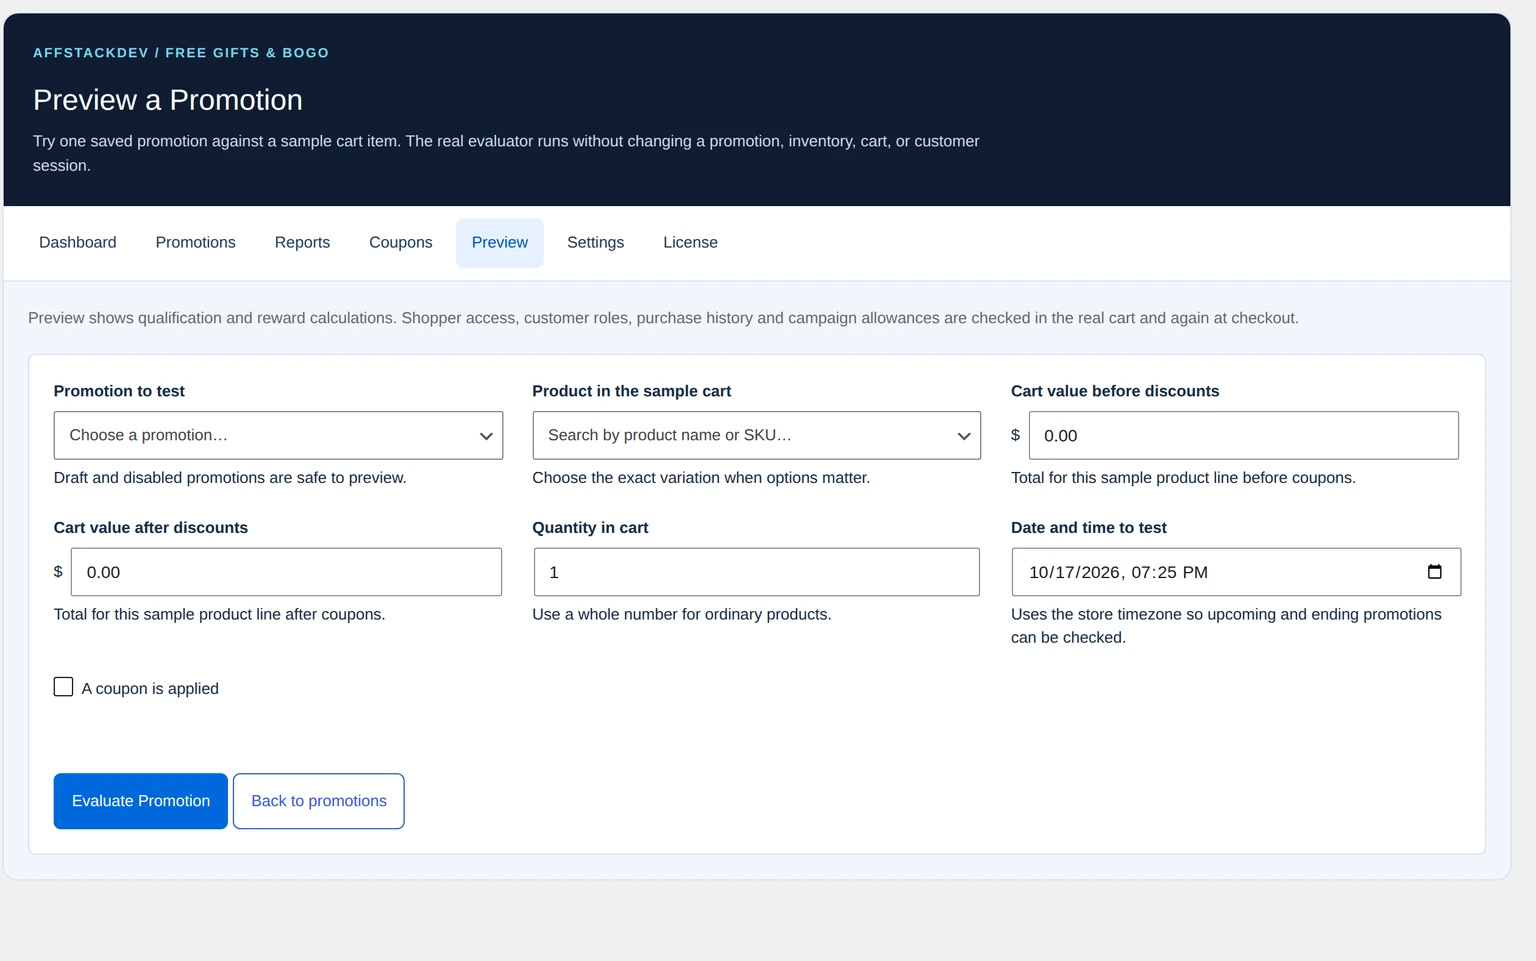
Task: Switch to the Promotions tab
Action: click(196, 243)
